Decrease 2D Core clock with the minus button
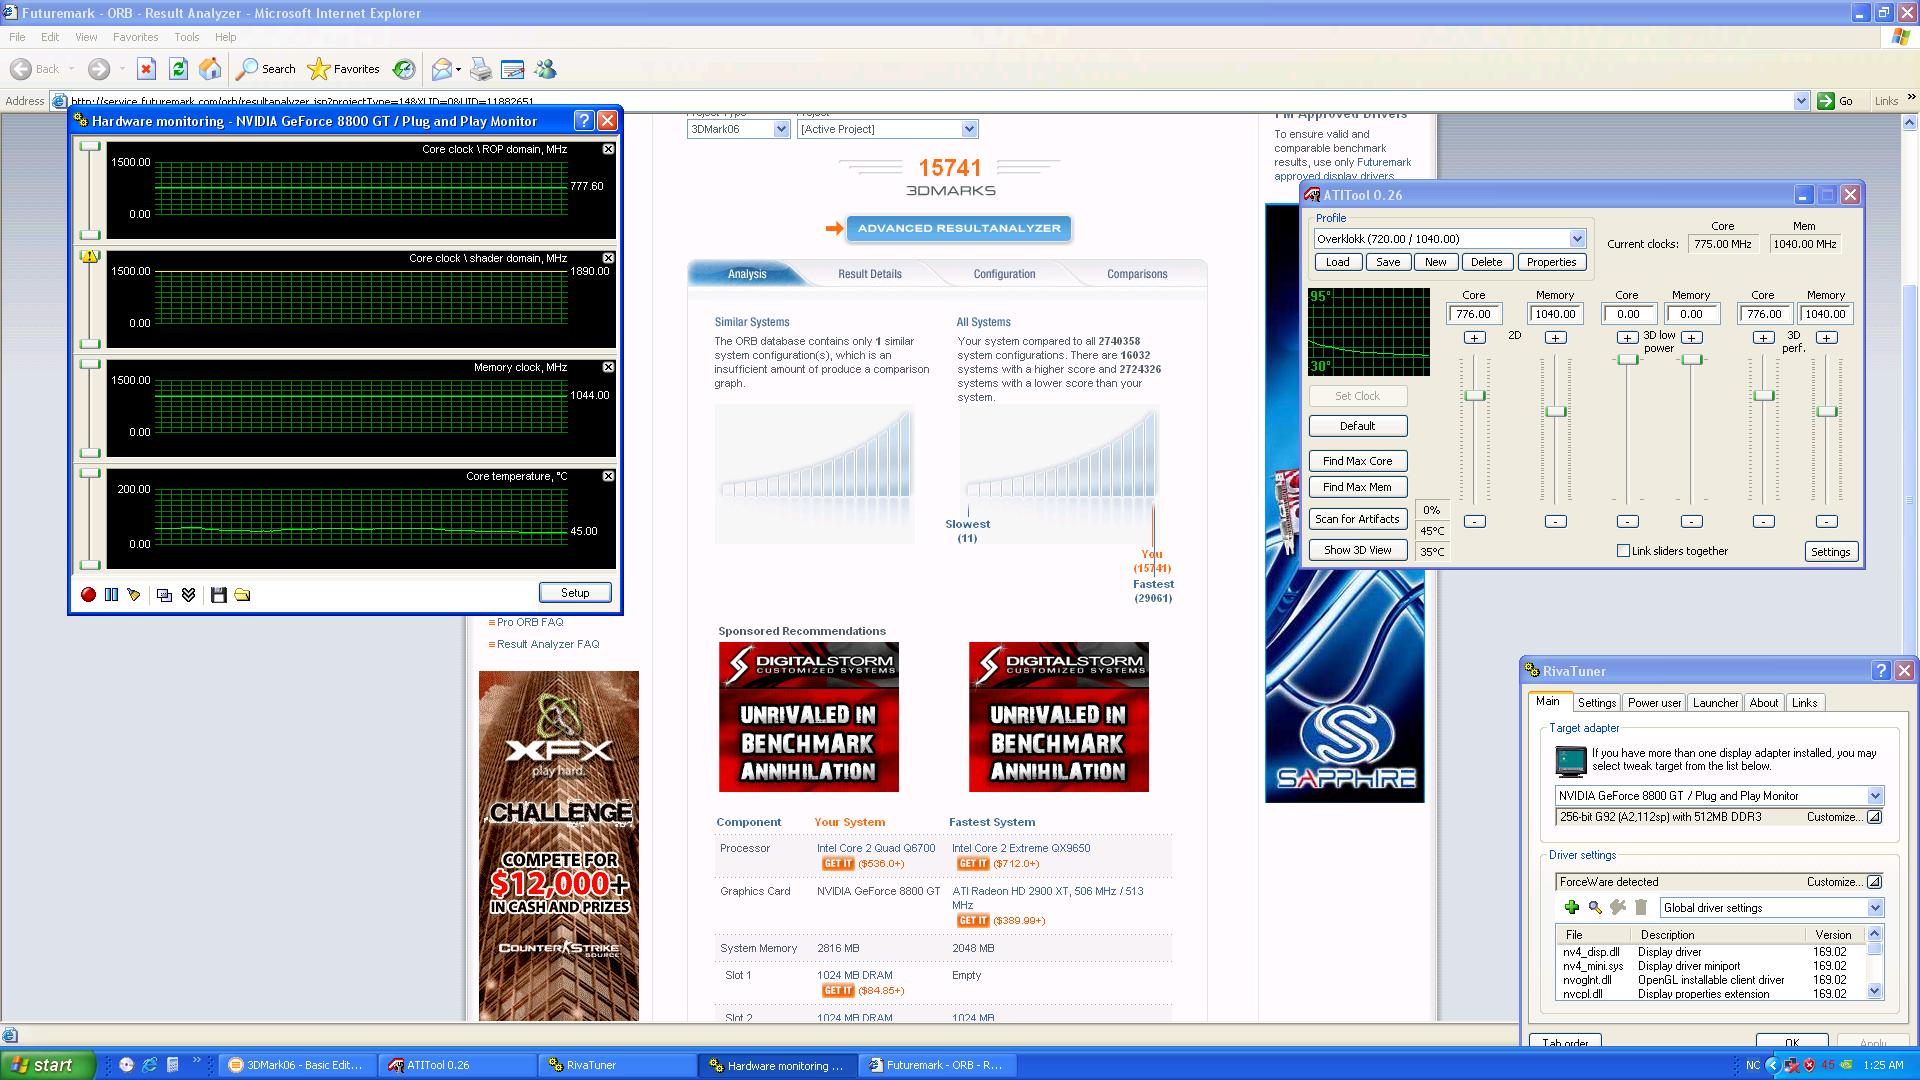Image resolution: width=1920 pixels, height=1080 pixels. [1474, 521]
